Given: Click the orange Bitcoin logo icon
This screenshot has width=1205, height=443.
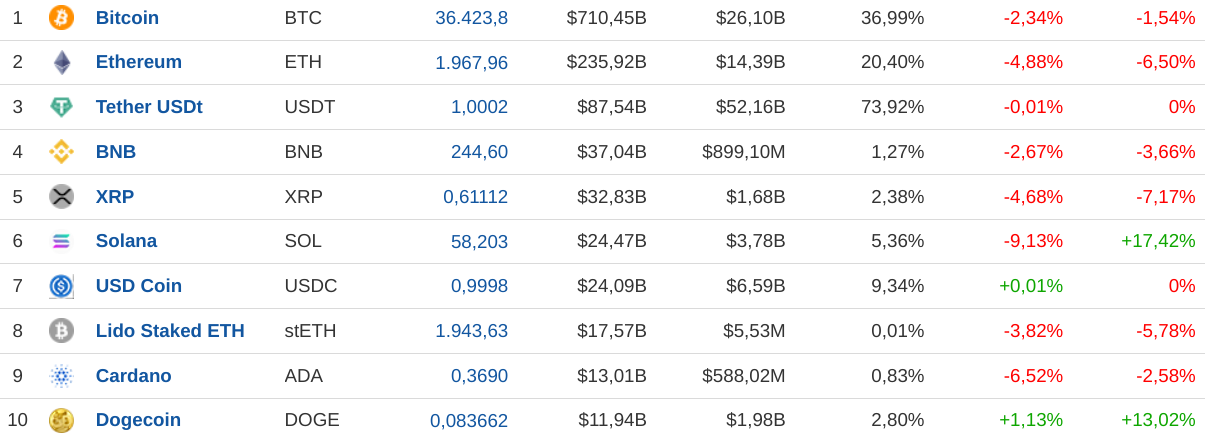Looking at the screenshot, I should pos(61,17).
